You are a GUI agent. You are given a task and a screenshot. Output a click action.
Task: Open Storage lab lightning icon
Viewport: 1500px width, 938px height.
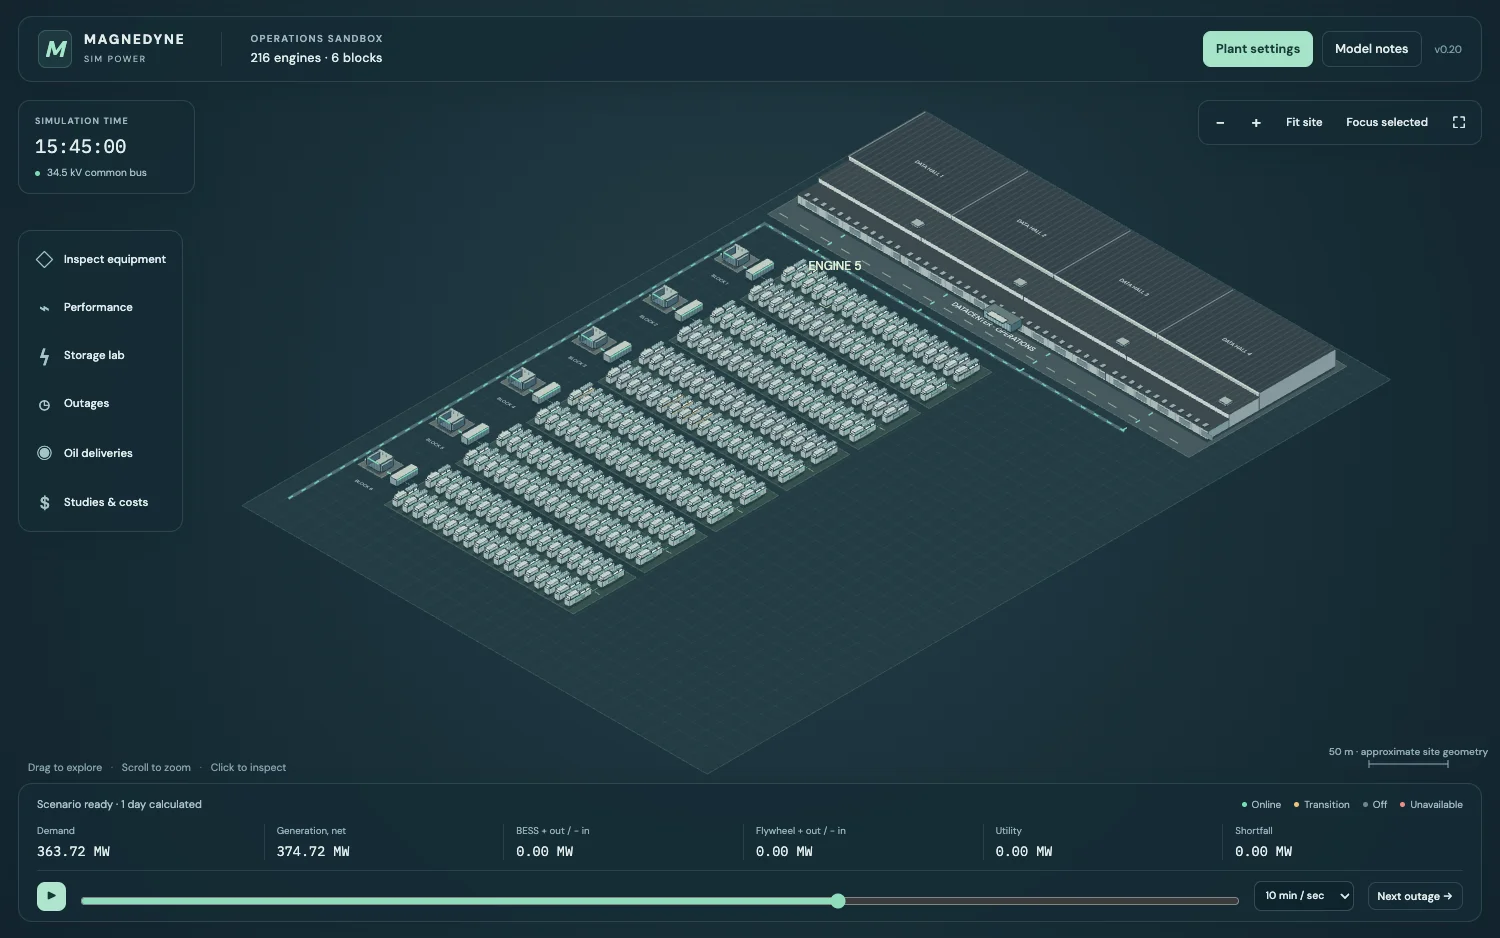click(44, 356)
